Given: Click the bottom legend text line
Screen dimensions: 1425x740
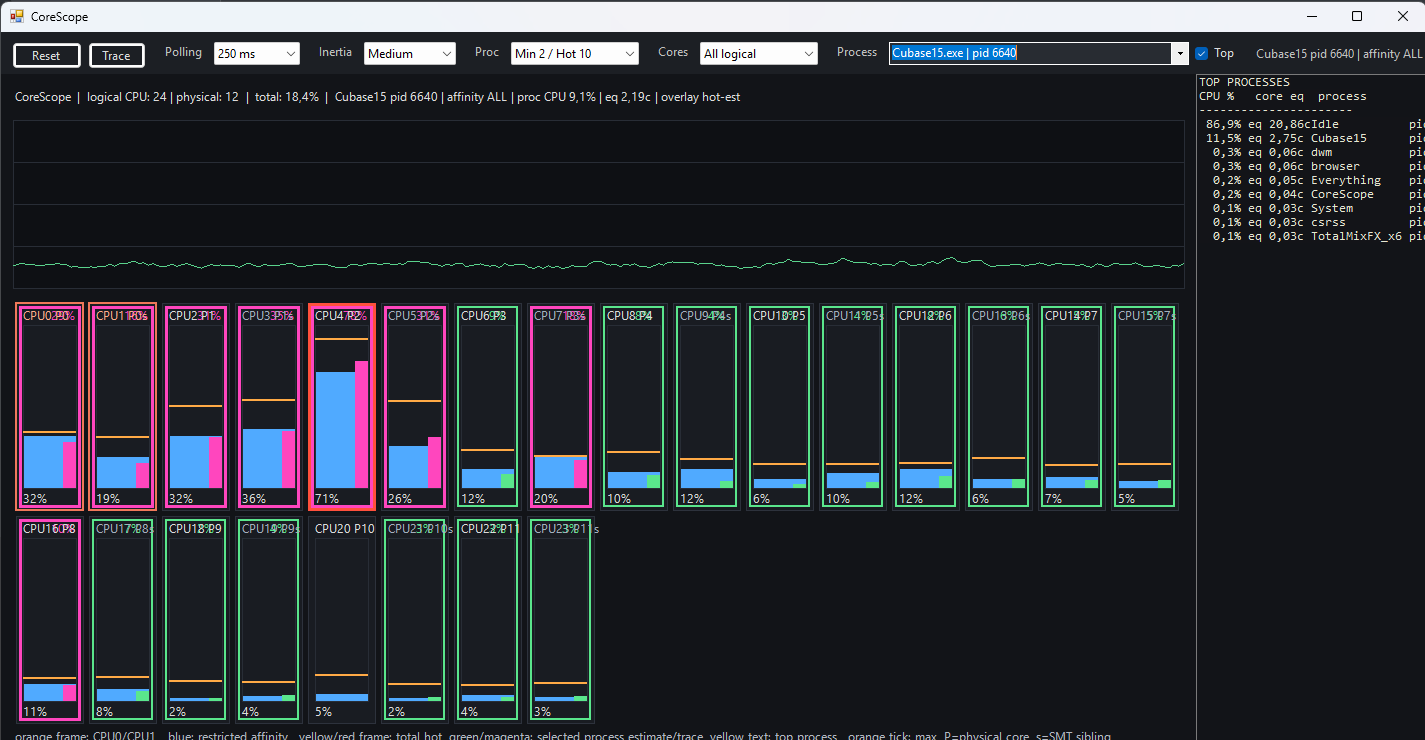Looking at the screenshot, I should [563, 735].
